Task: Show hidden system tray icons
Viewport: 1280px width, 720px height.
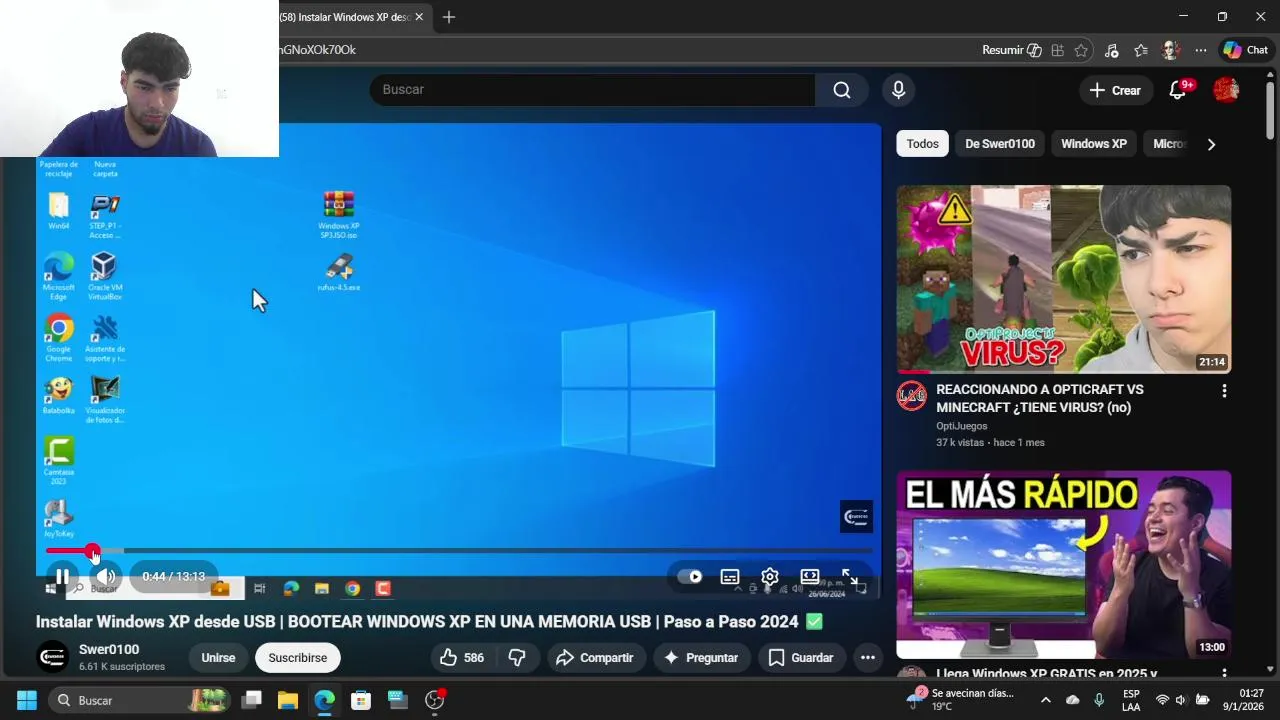Action: pos(1046,700)
